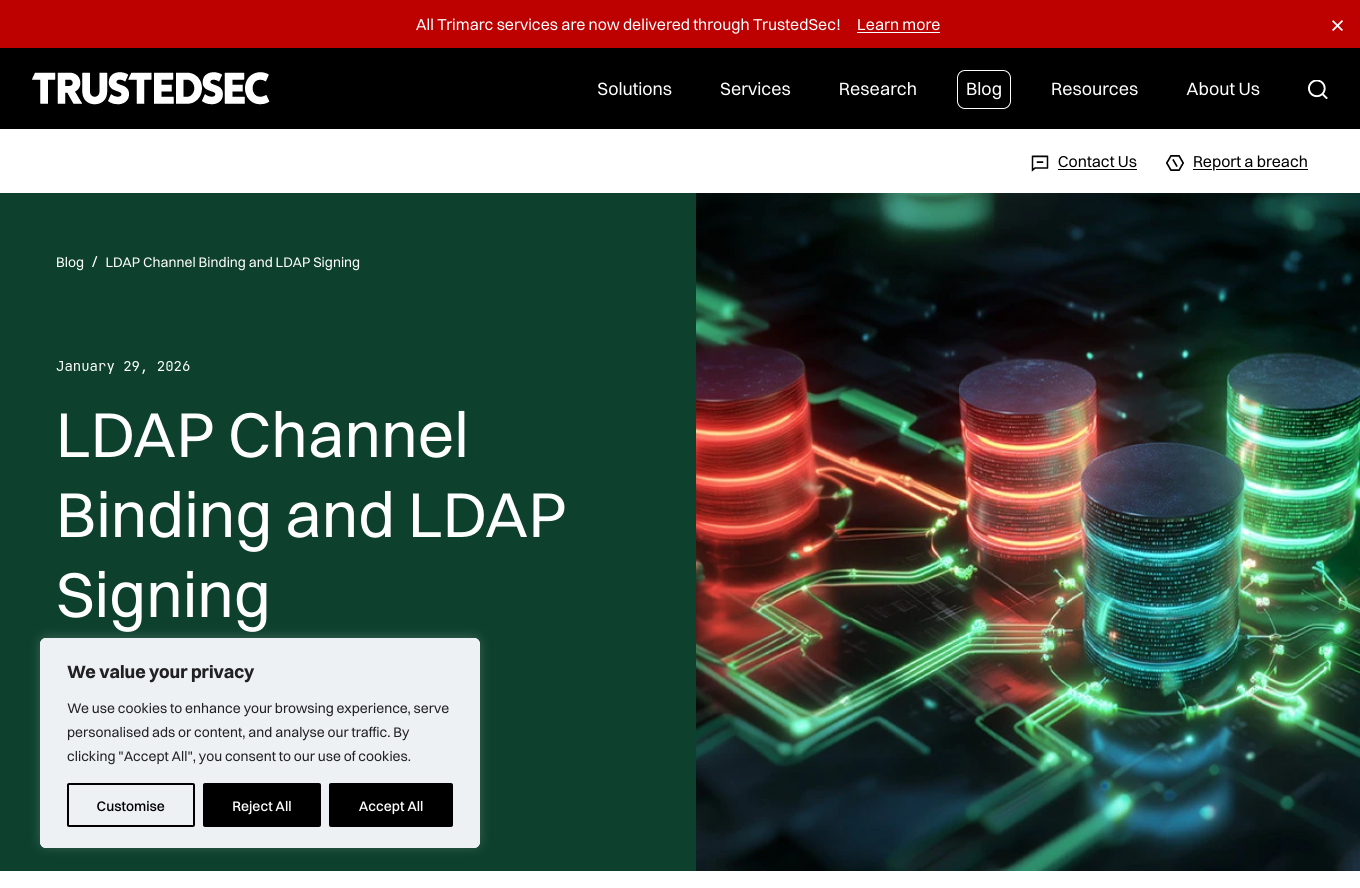Image resolution: width=1360 pixels, height=888 pixels.
Task: Click the chat icon beside Contact Us
Action: point(1040,163)
